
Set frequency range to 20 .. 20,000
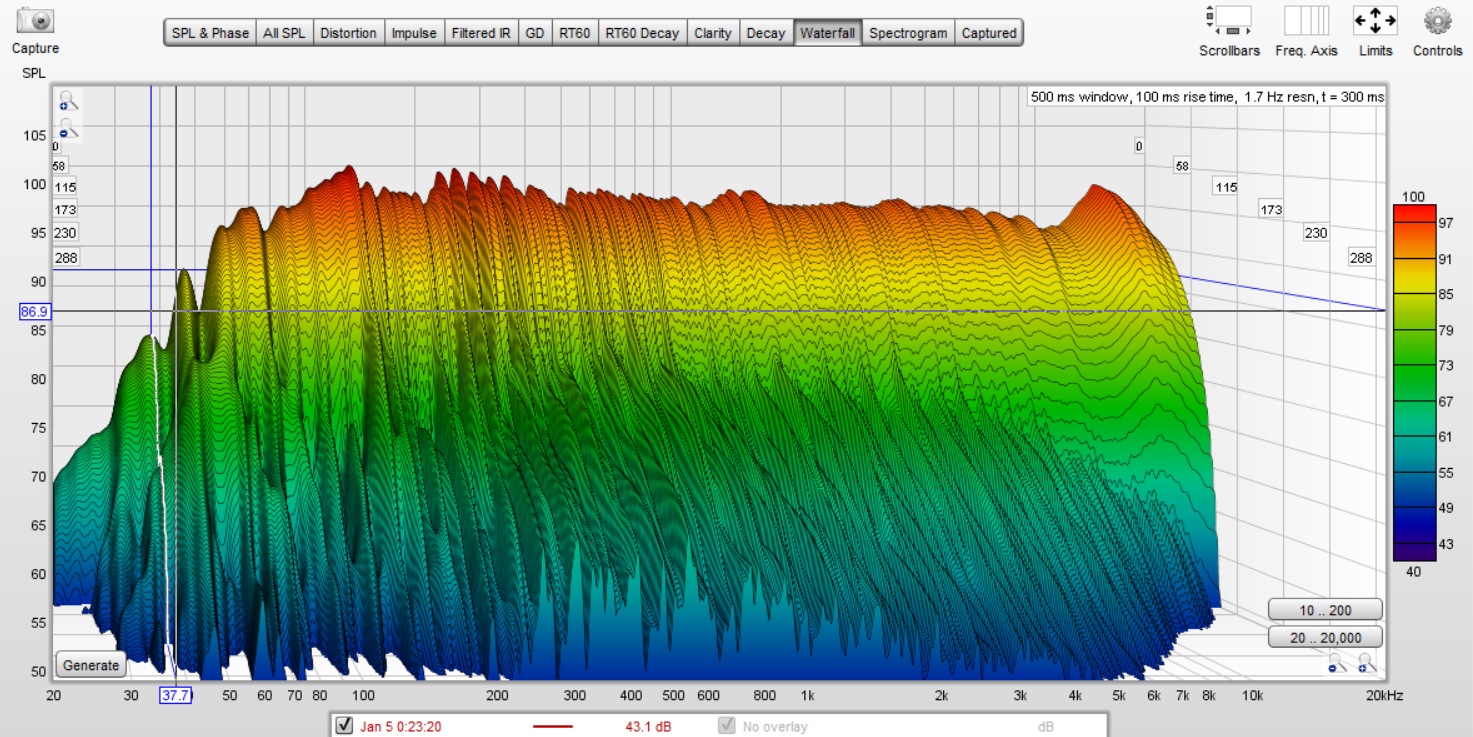pyautogui.click(x=1325, y=637)
